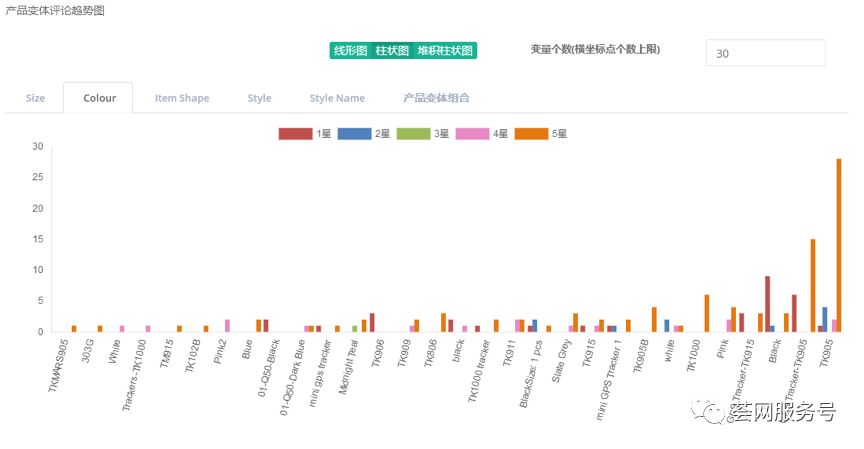The image size is (864, 449).
Task: Choose the 堆积柱状图 stacked bar option
Action: tap(445, 51)
